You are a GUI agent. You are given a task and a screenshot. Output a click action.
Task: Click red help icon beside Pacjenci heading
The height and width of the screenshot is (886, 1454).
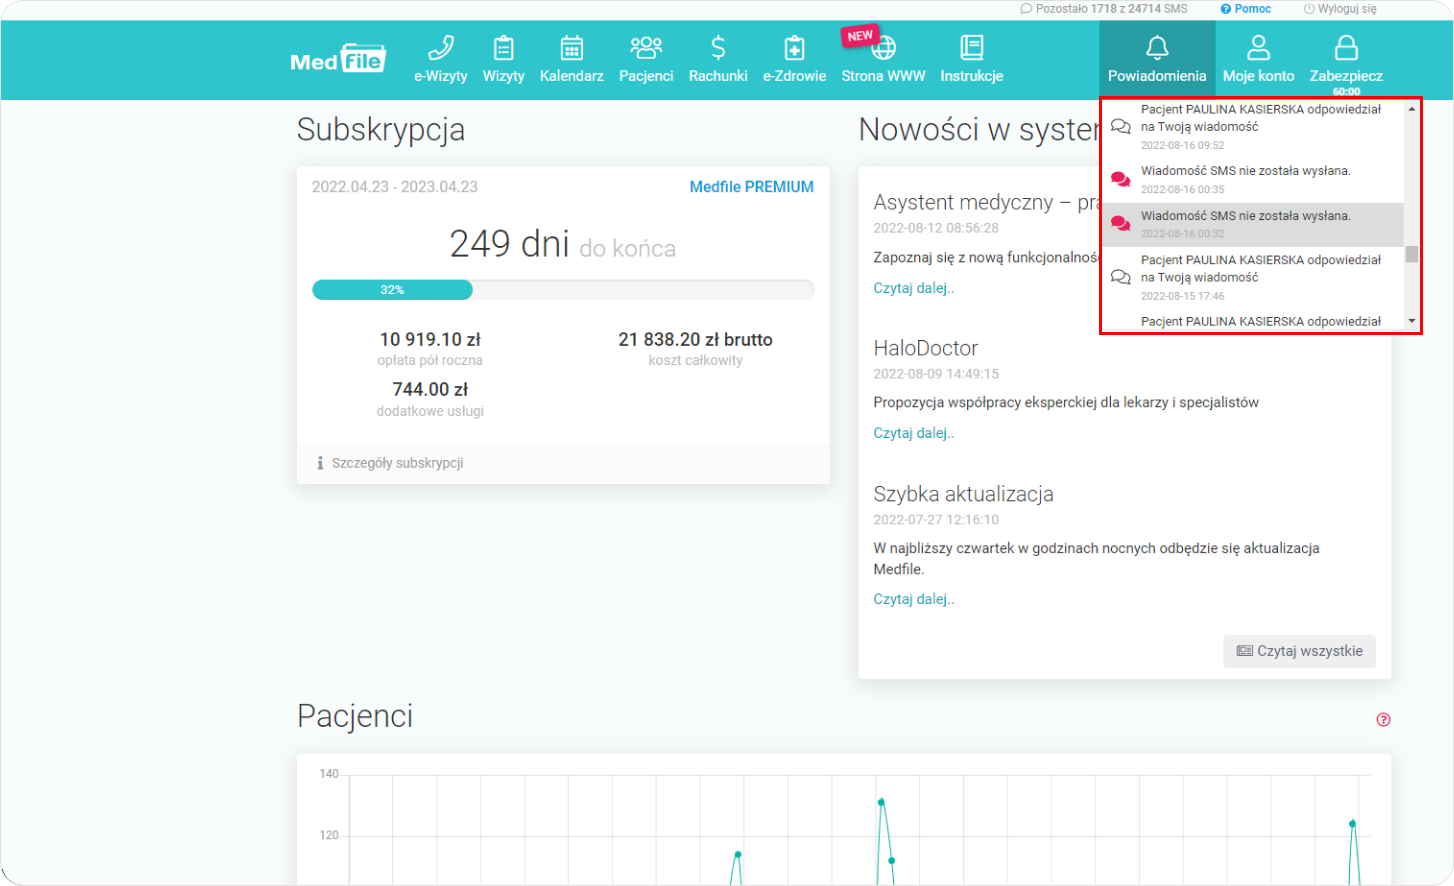click(x=1383, y=719)
